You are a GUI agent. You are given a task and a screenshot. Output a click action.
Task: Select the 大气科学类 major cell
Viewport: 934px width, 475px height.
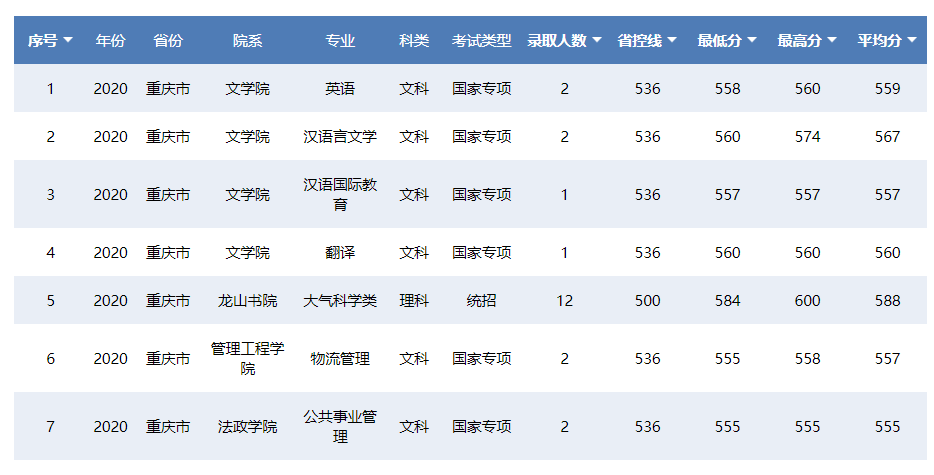tap(340, 301)
